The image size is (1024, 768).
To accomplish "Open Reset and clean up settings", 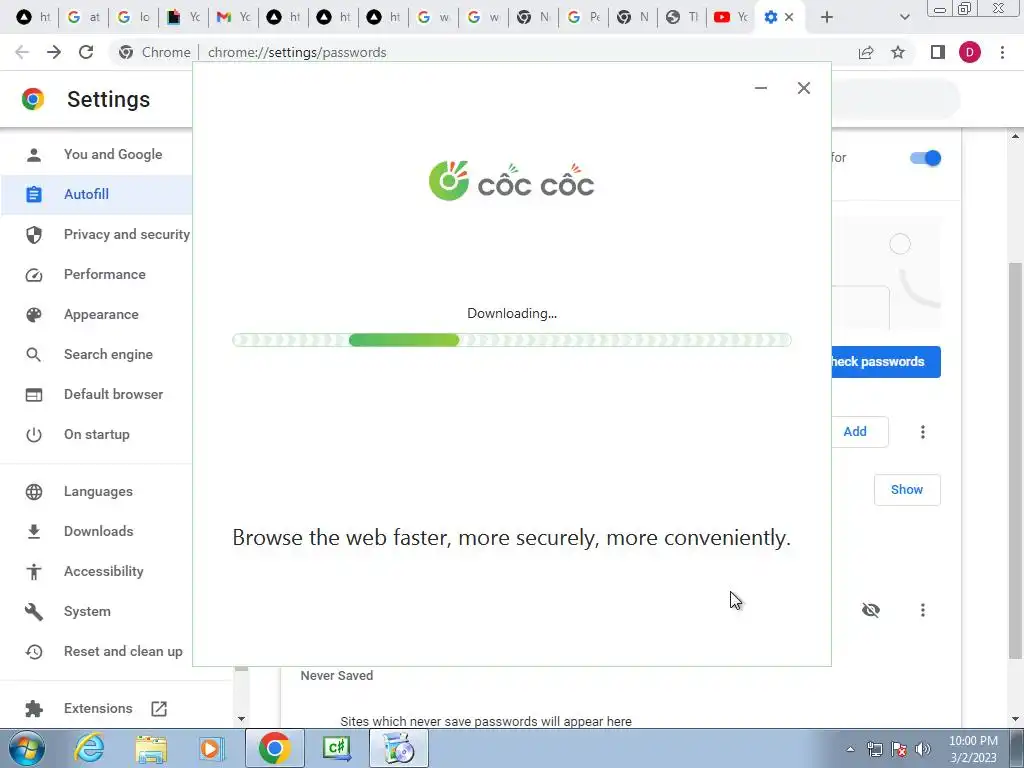I will click(123, 651).
